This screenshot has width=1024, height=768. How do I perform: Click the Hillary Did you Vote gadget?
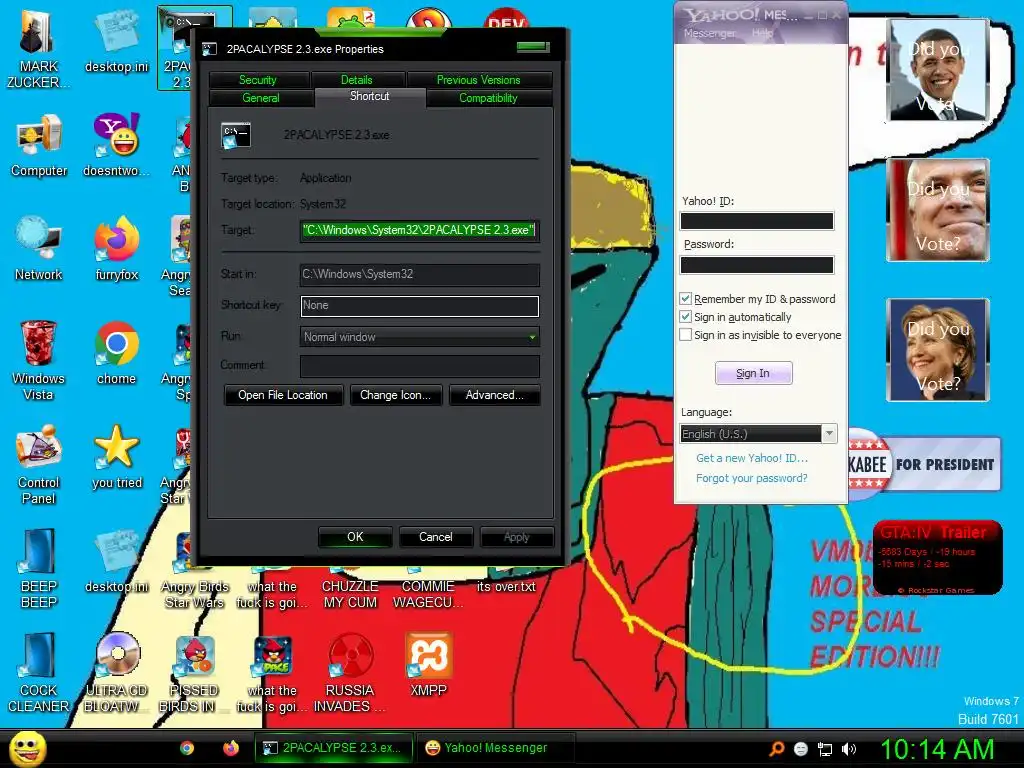point(938,349)
